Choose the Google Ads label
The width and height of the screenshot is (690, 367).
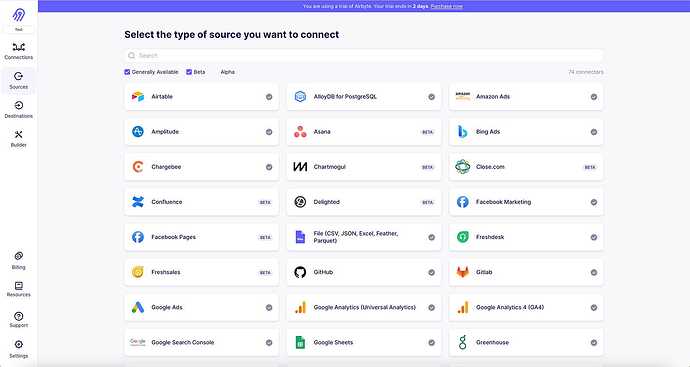[167, 307]
